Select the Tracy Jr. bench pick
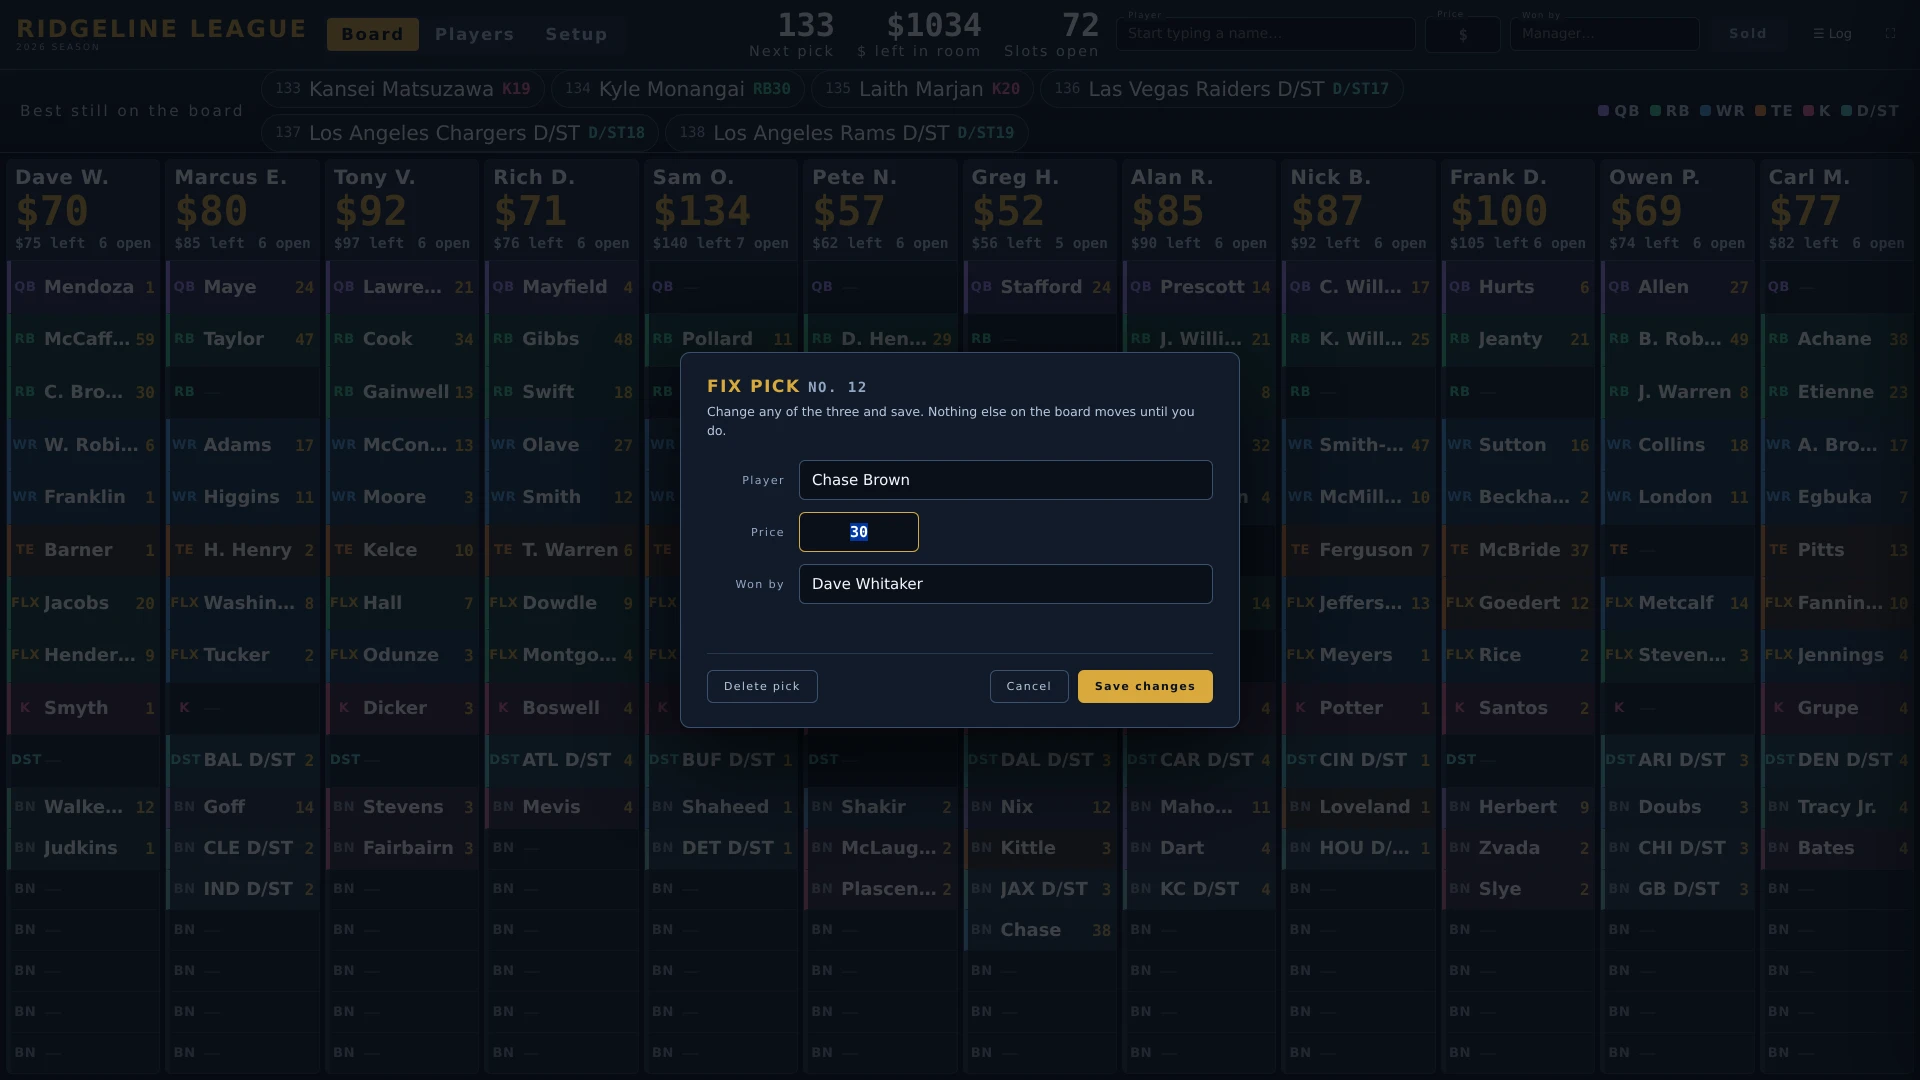 pos(1837,807)
